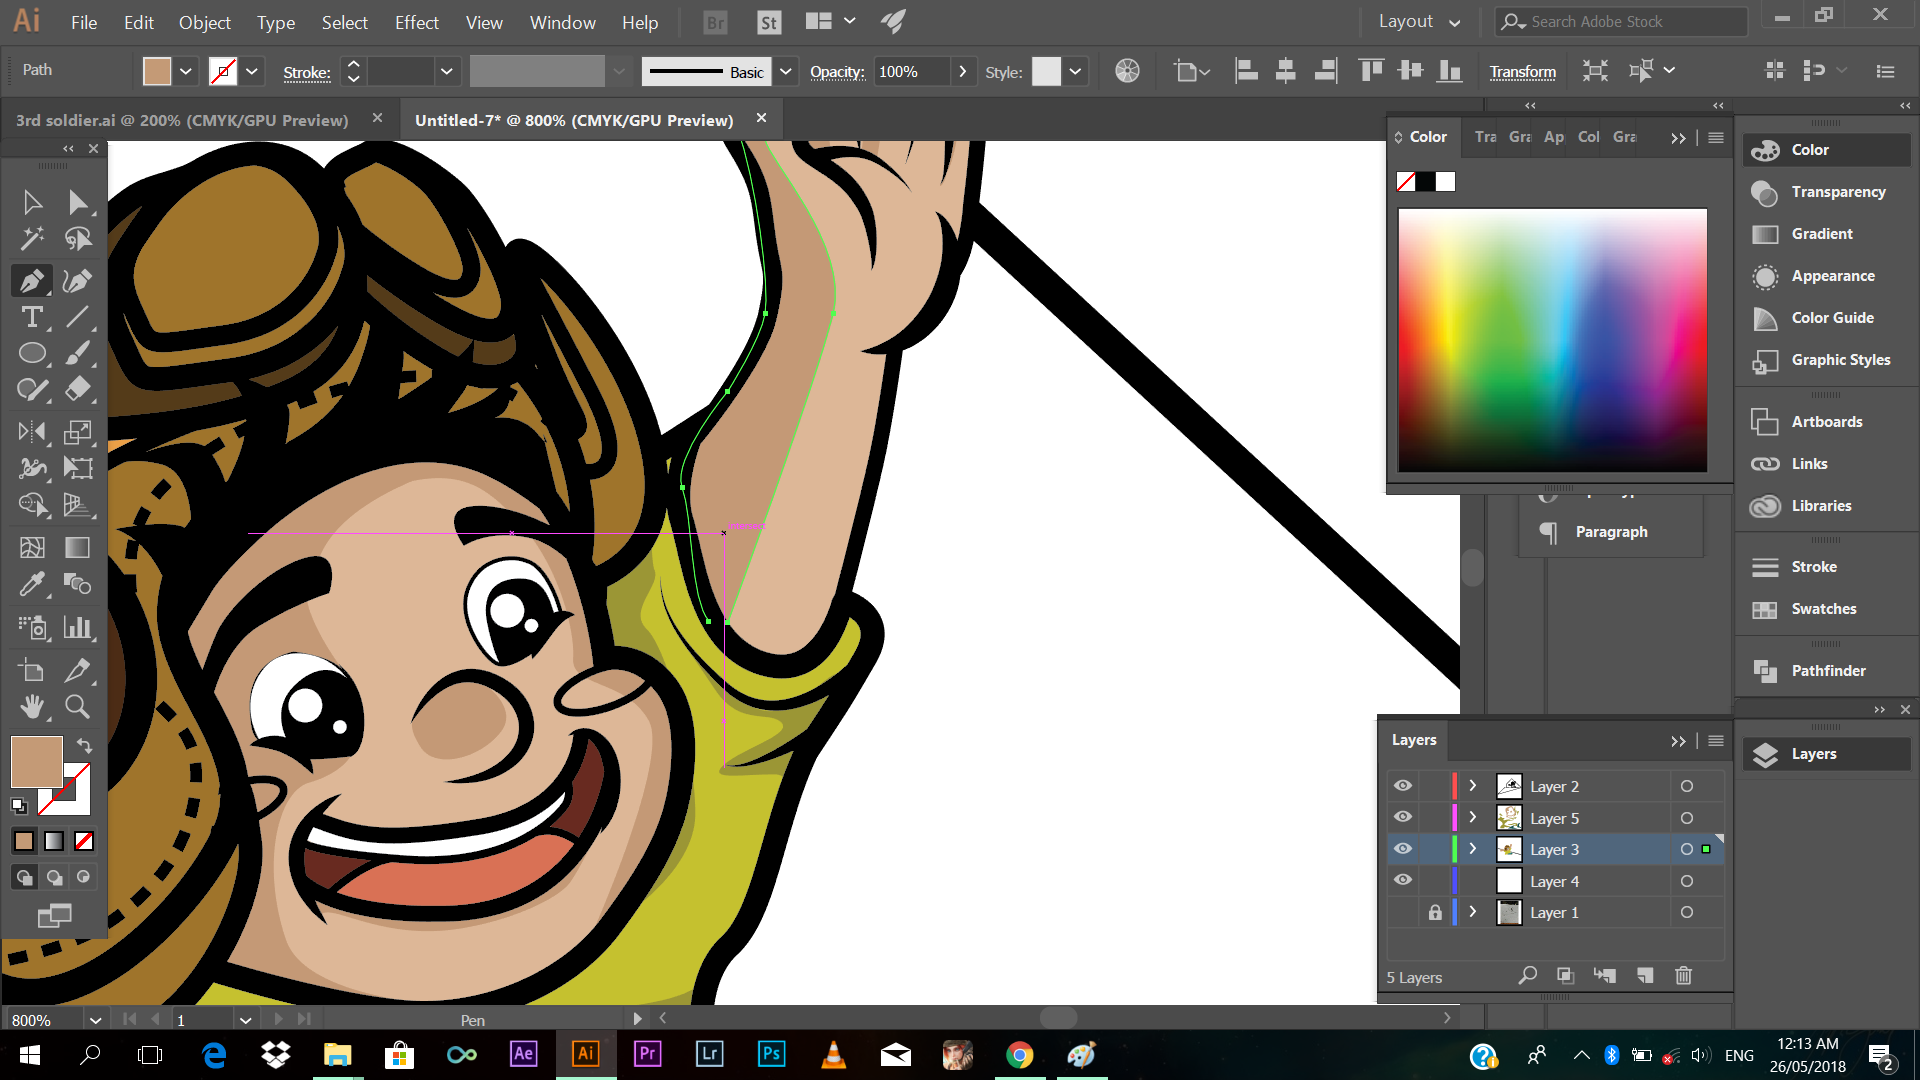
Task: Select the Blend tool
Action: [78, 583]
